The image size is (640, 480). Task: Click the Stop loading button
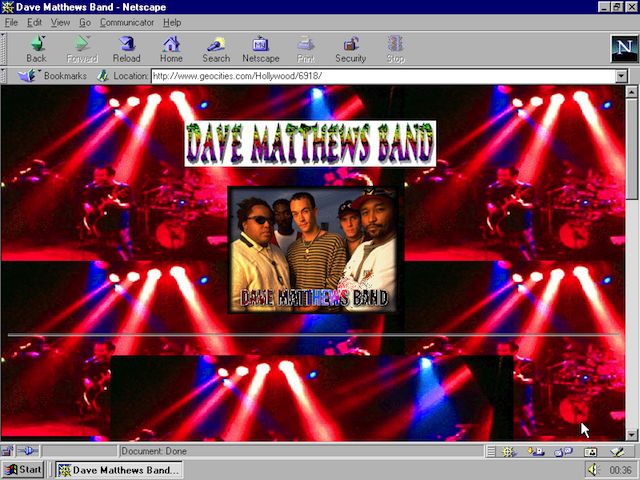pyautogui.click(x=396, y=49)
